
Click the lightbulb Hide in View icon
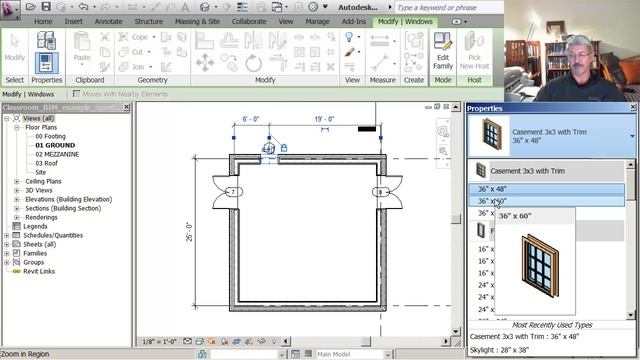349,37
